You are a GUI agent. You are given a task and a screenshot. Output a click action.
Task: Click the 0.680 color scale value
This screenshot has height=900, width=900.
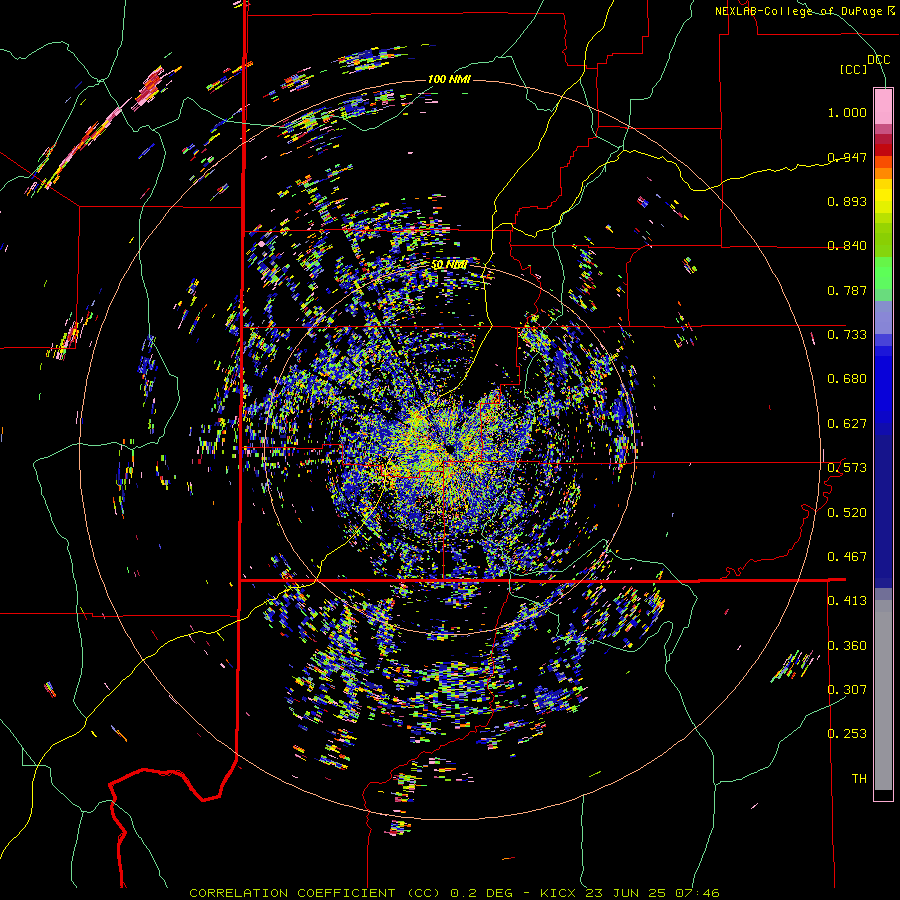click(x=847, y=379)
